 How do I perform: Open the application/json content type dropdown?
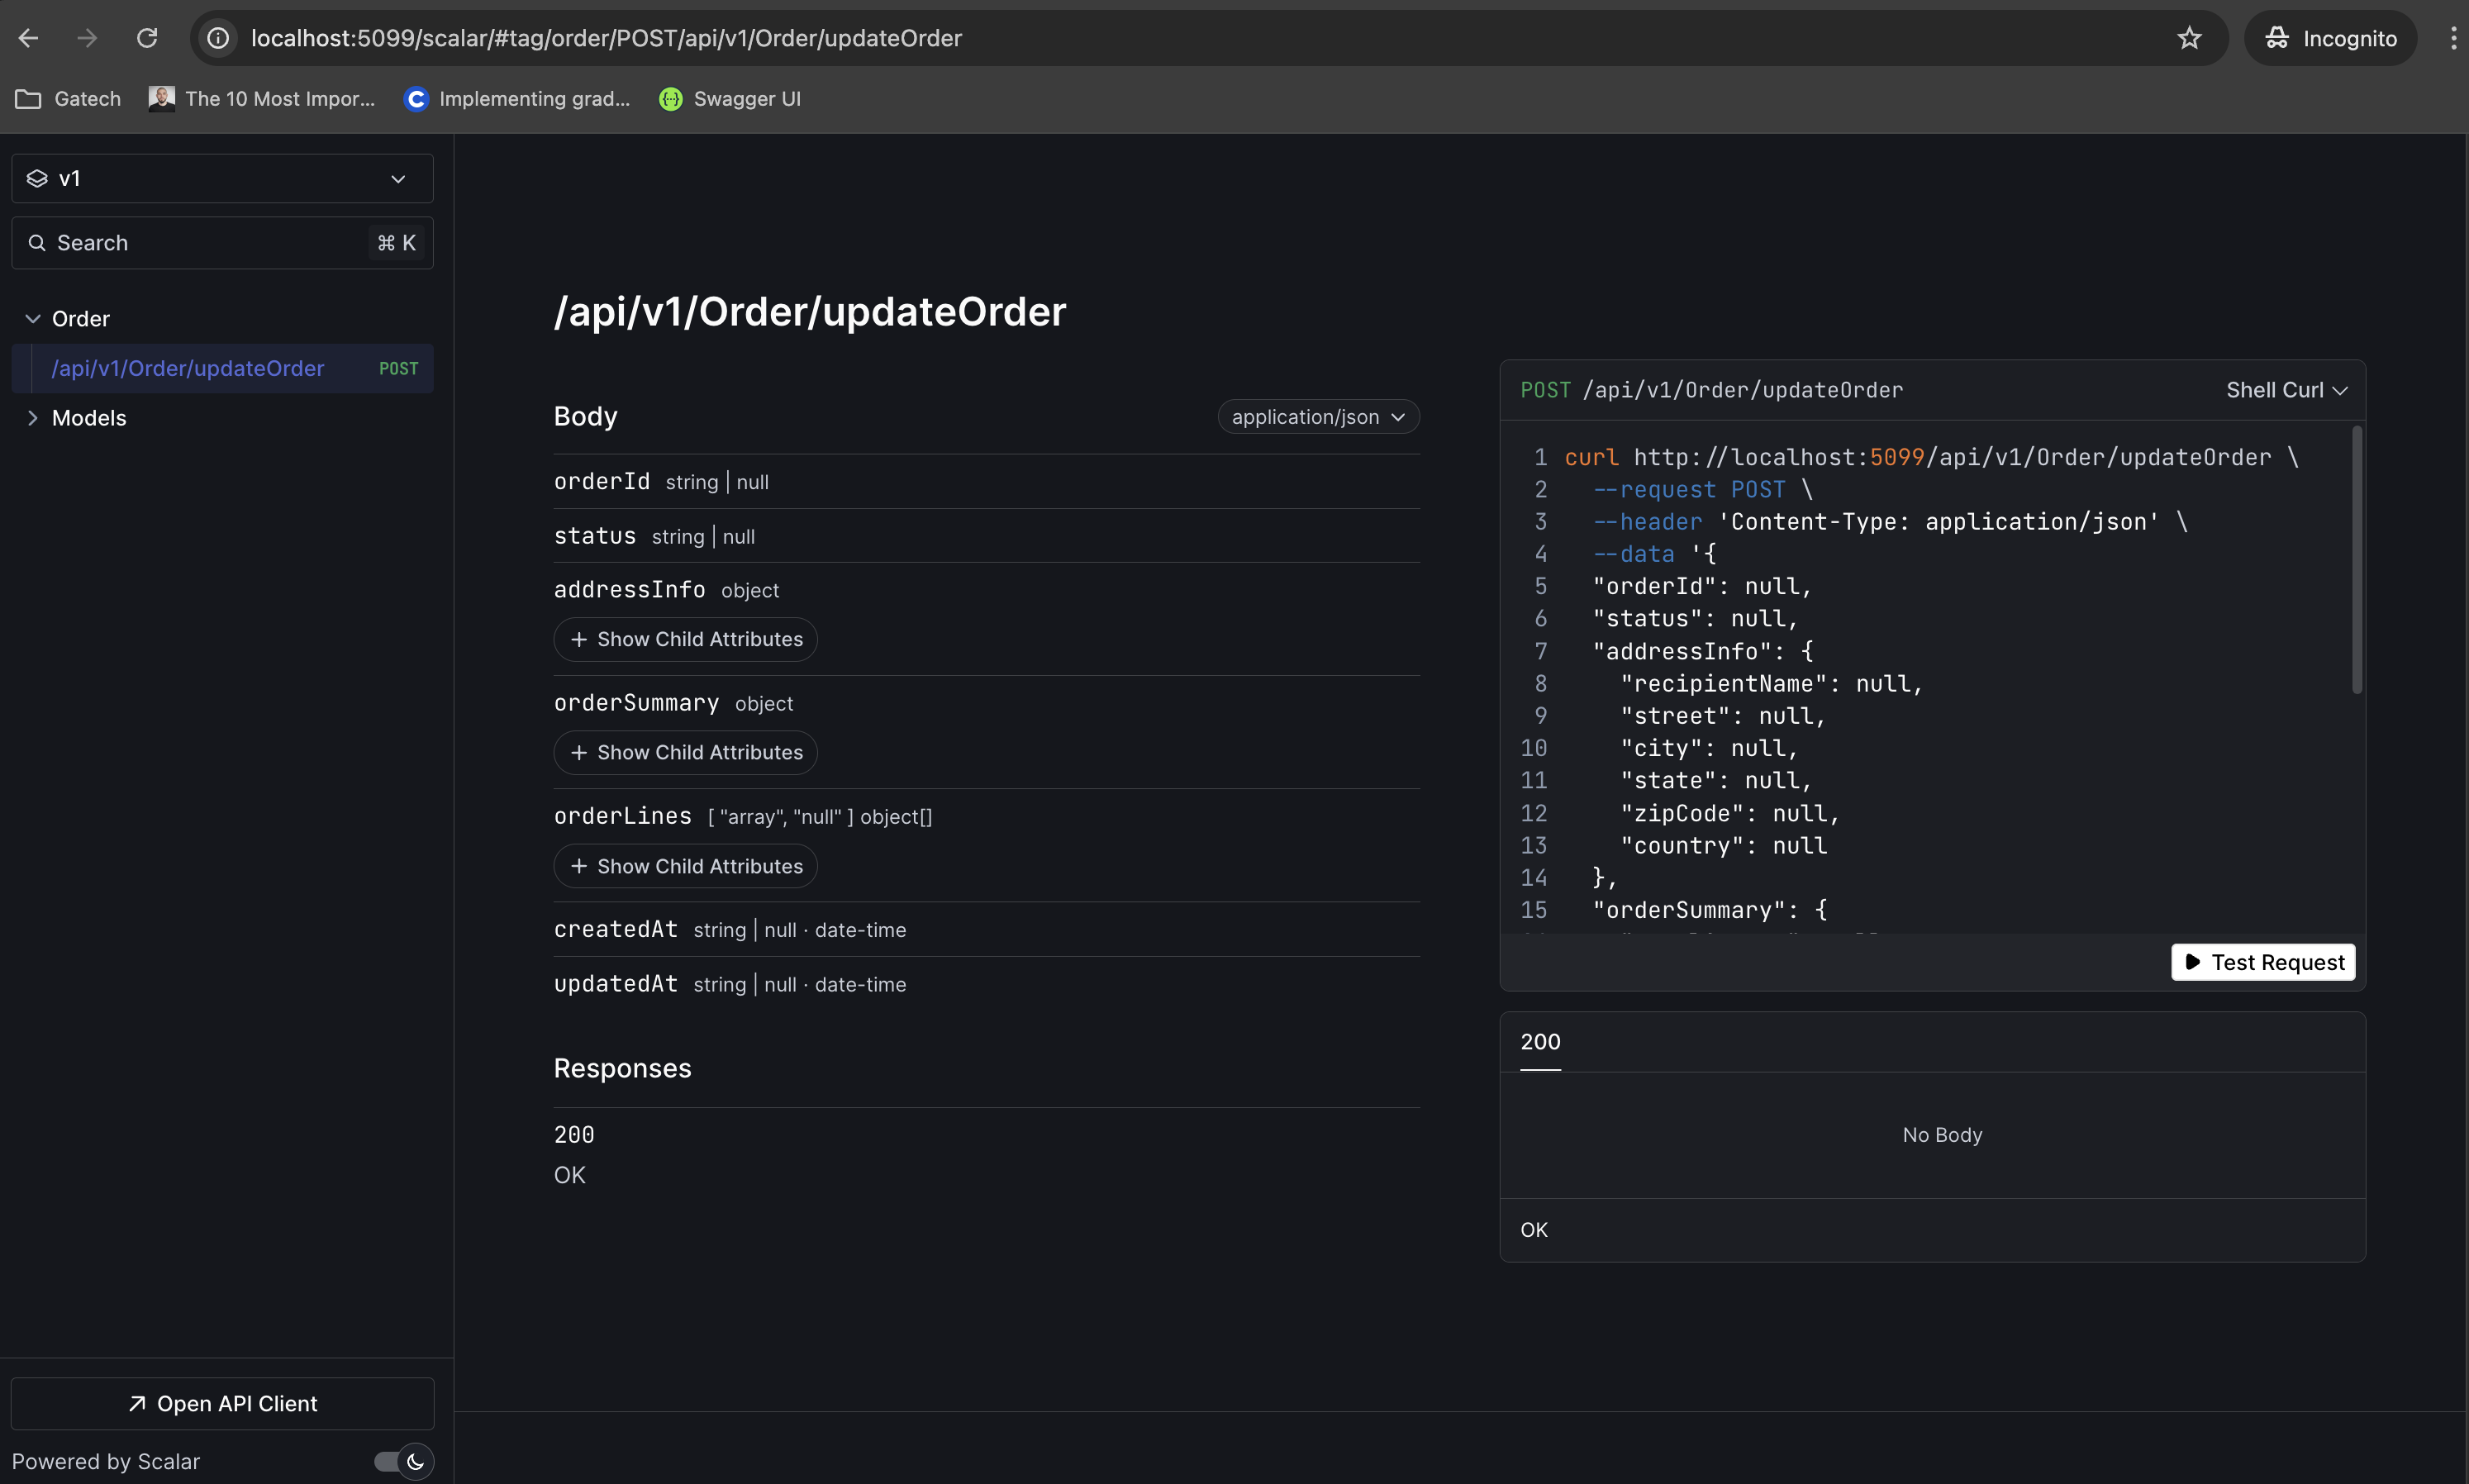[1318, 417]
